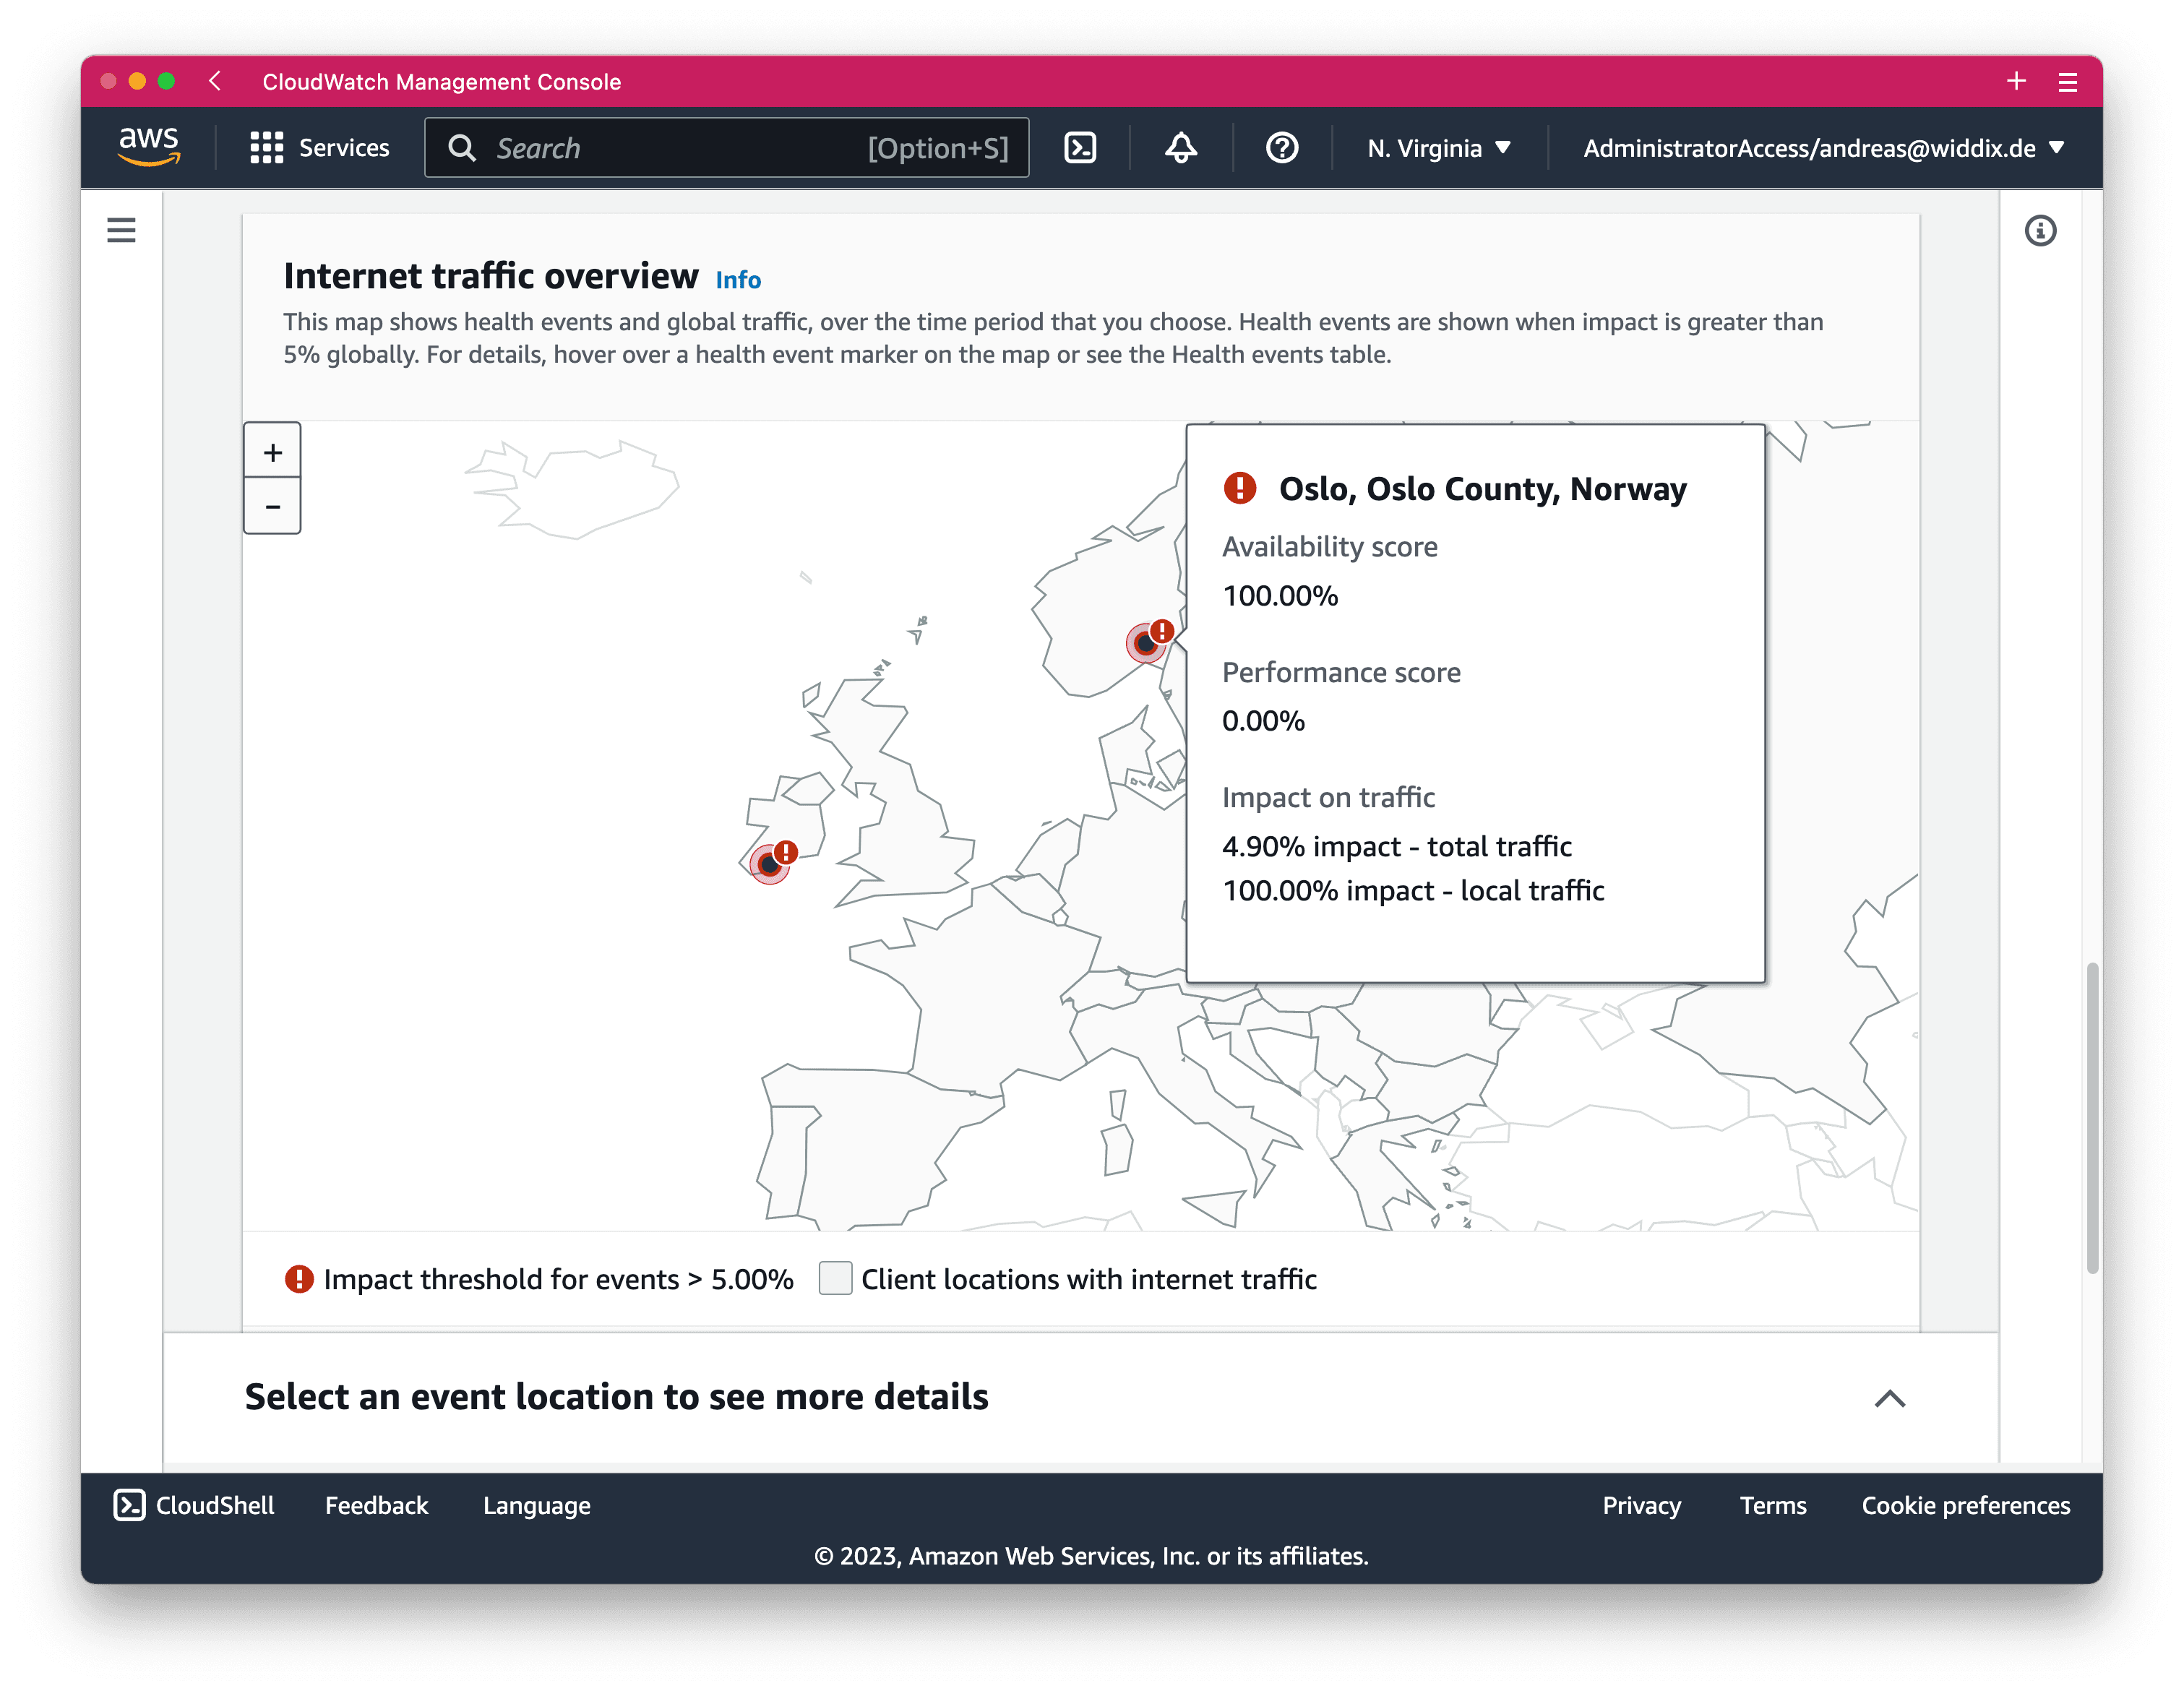Screen dimensions: 2184x1691
Task: Open the notifications bell
Action: click(x=1181, y=148)
